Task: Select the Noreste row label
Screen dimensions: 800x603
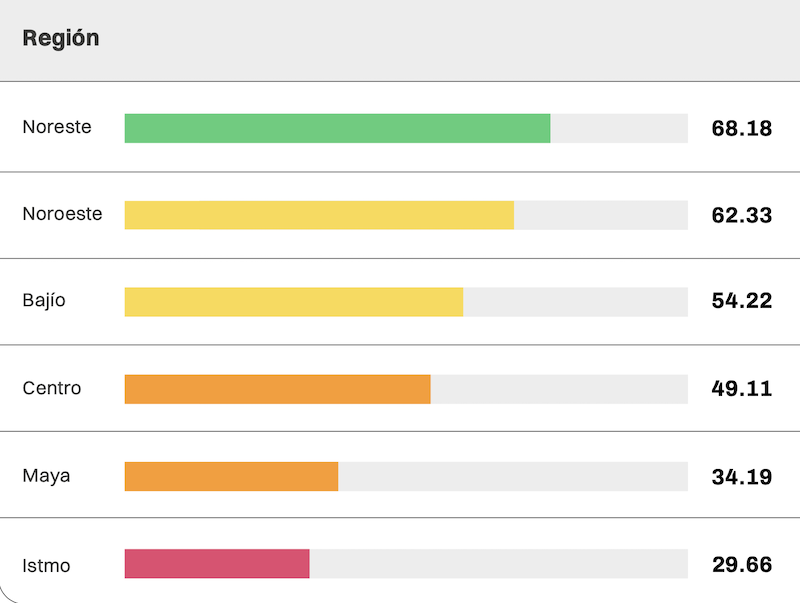Action: [57, 128]
